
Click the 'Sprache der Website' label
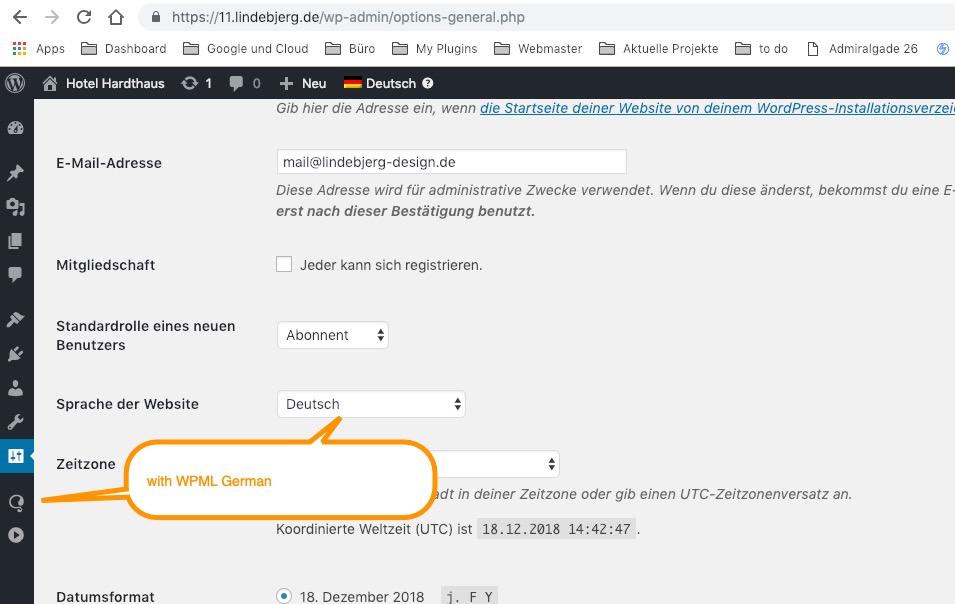pyautogui.click(x=127, y=404)
